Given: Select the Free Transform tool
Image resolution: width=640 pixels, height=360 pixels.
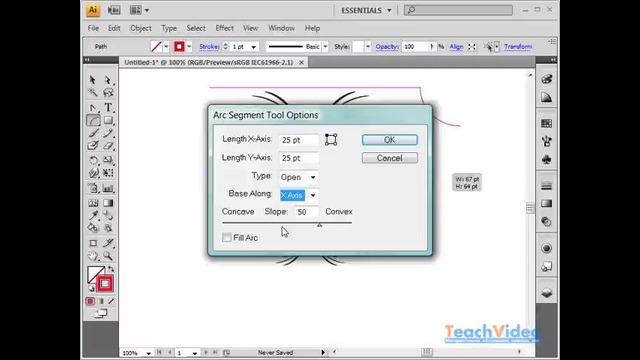Looking at the screenshot, I should (108, 173).
